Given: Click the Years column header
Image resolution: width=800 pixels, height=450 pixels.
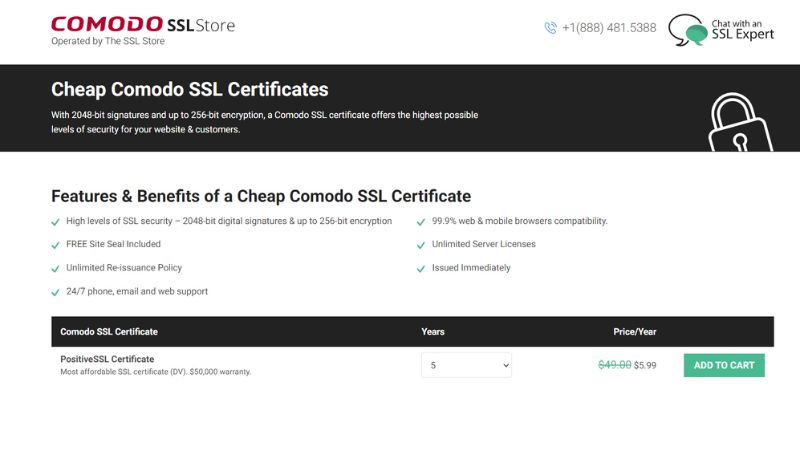Looking at the screenshot, I should (x=433, y=331).
